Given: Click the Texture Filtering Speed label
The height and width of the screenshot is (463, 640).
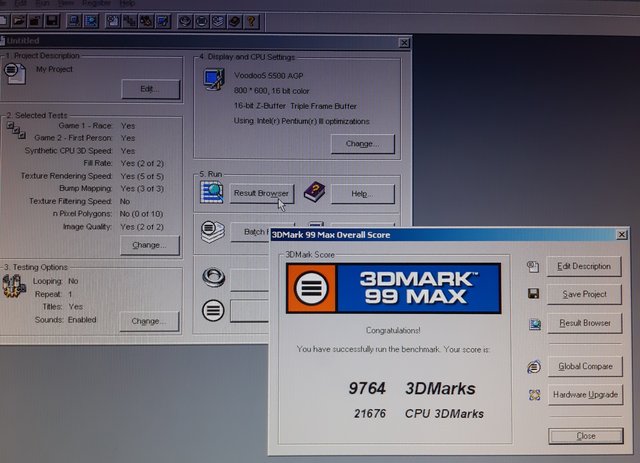Looking at the screenshot, I should pos(70,201).
